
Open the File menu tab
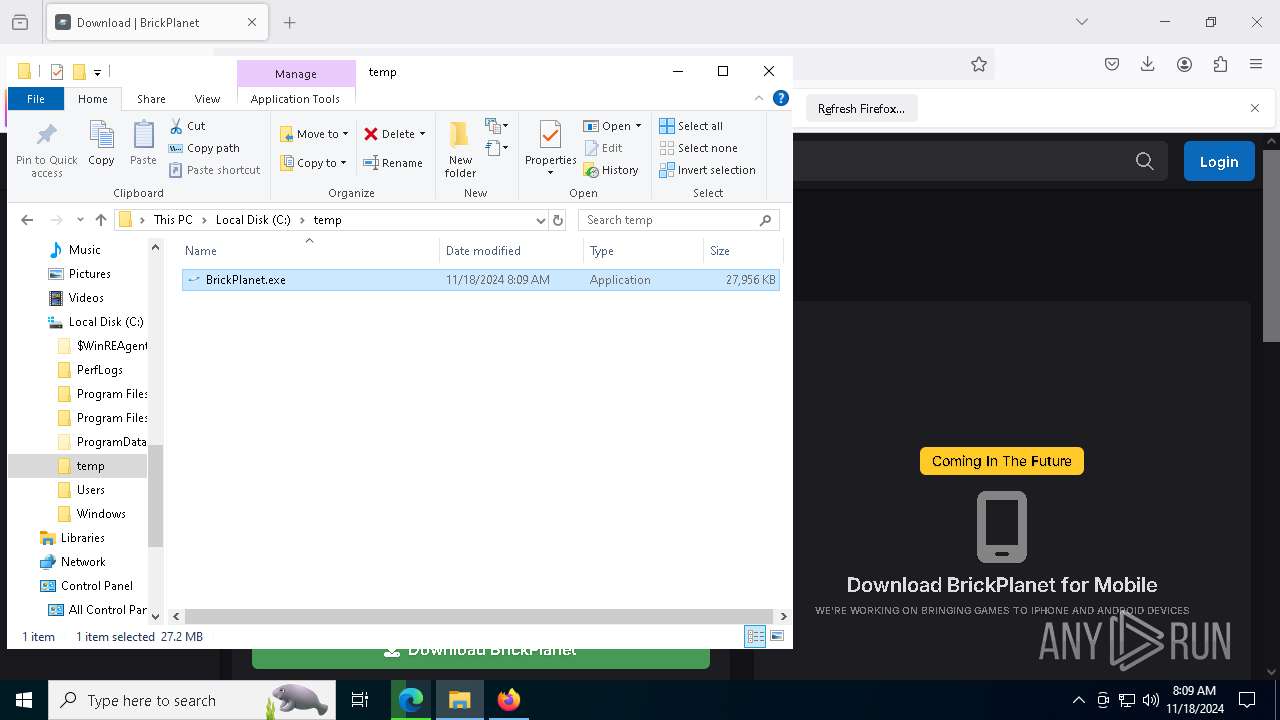35,99
